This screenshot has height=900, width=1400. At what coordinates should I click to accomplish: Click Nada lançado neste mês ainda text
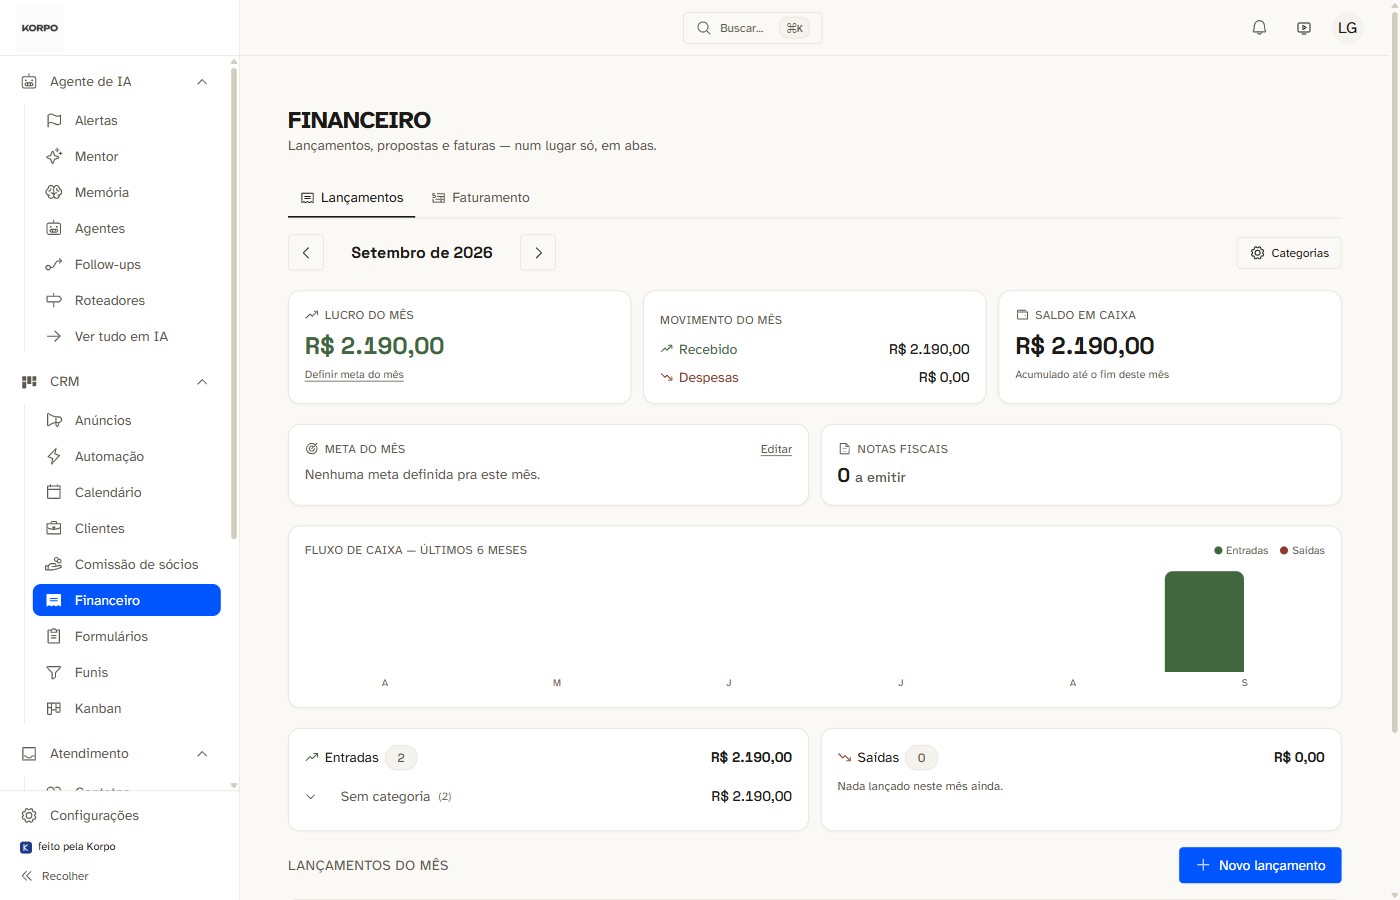[x=920, y=786]
